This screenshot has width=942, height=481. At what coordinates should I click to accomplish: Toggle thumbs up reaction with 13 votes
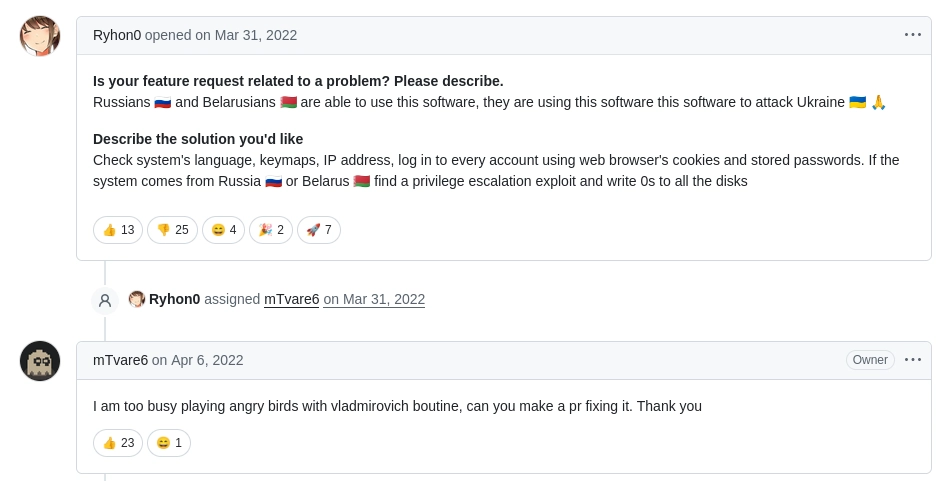coord(118,230)
